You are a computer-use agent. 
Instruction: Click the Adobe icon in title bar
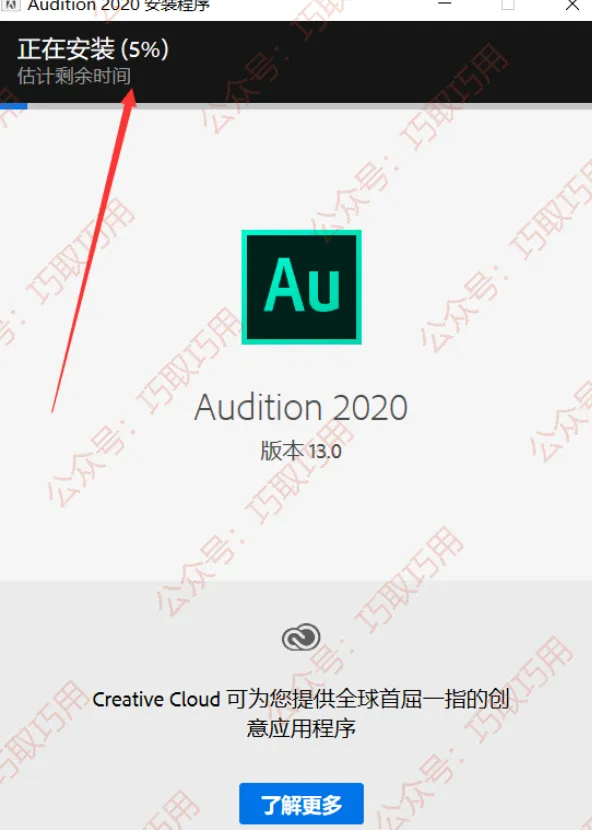pos(12,5)
